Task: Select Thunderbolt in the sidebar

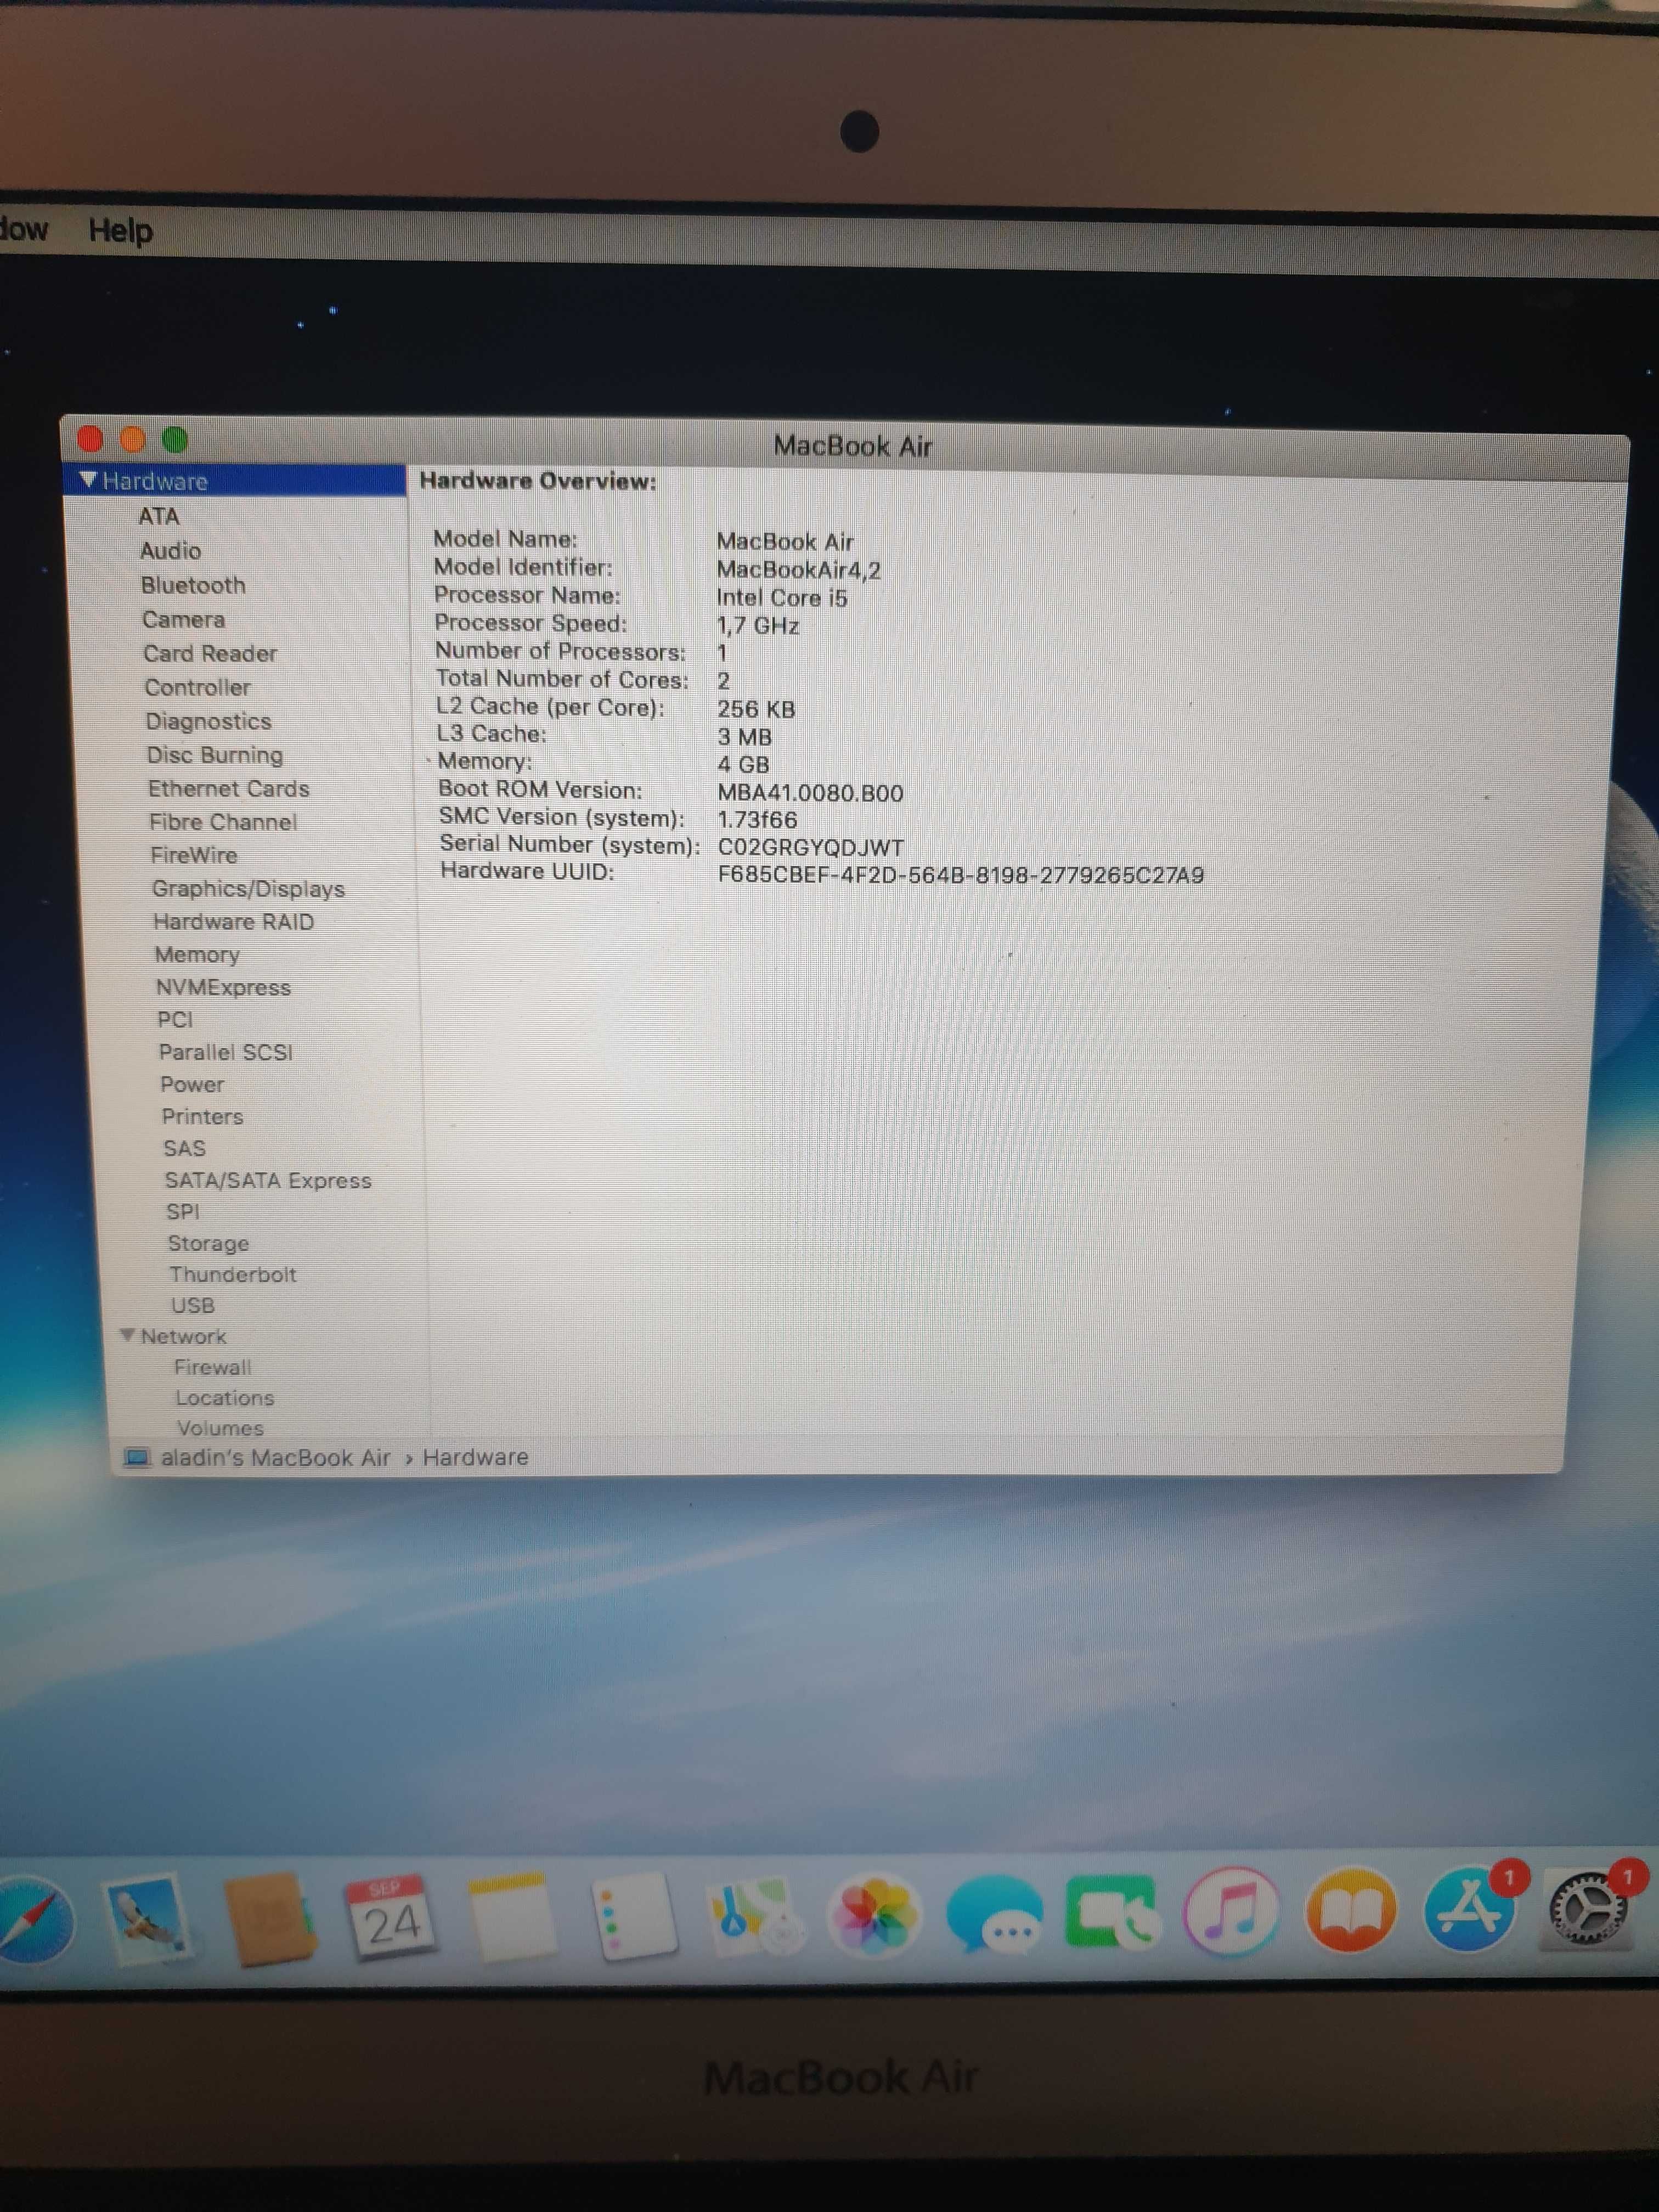Action: pos(233,1274)
